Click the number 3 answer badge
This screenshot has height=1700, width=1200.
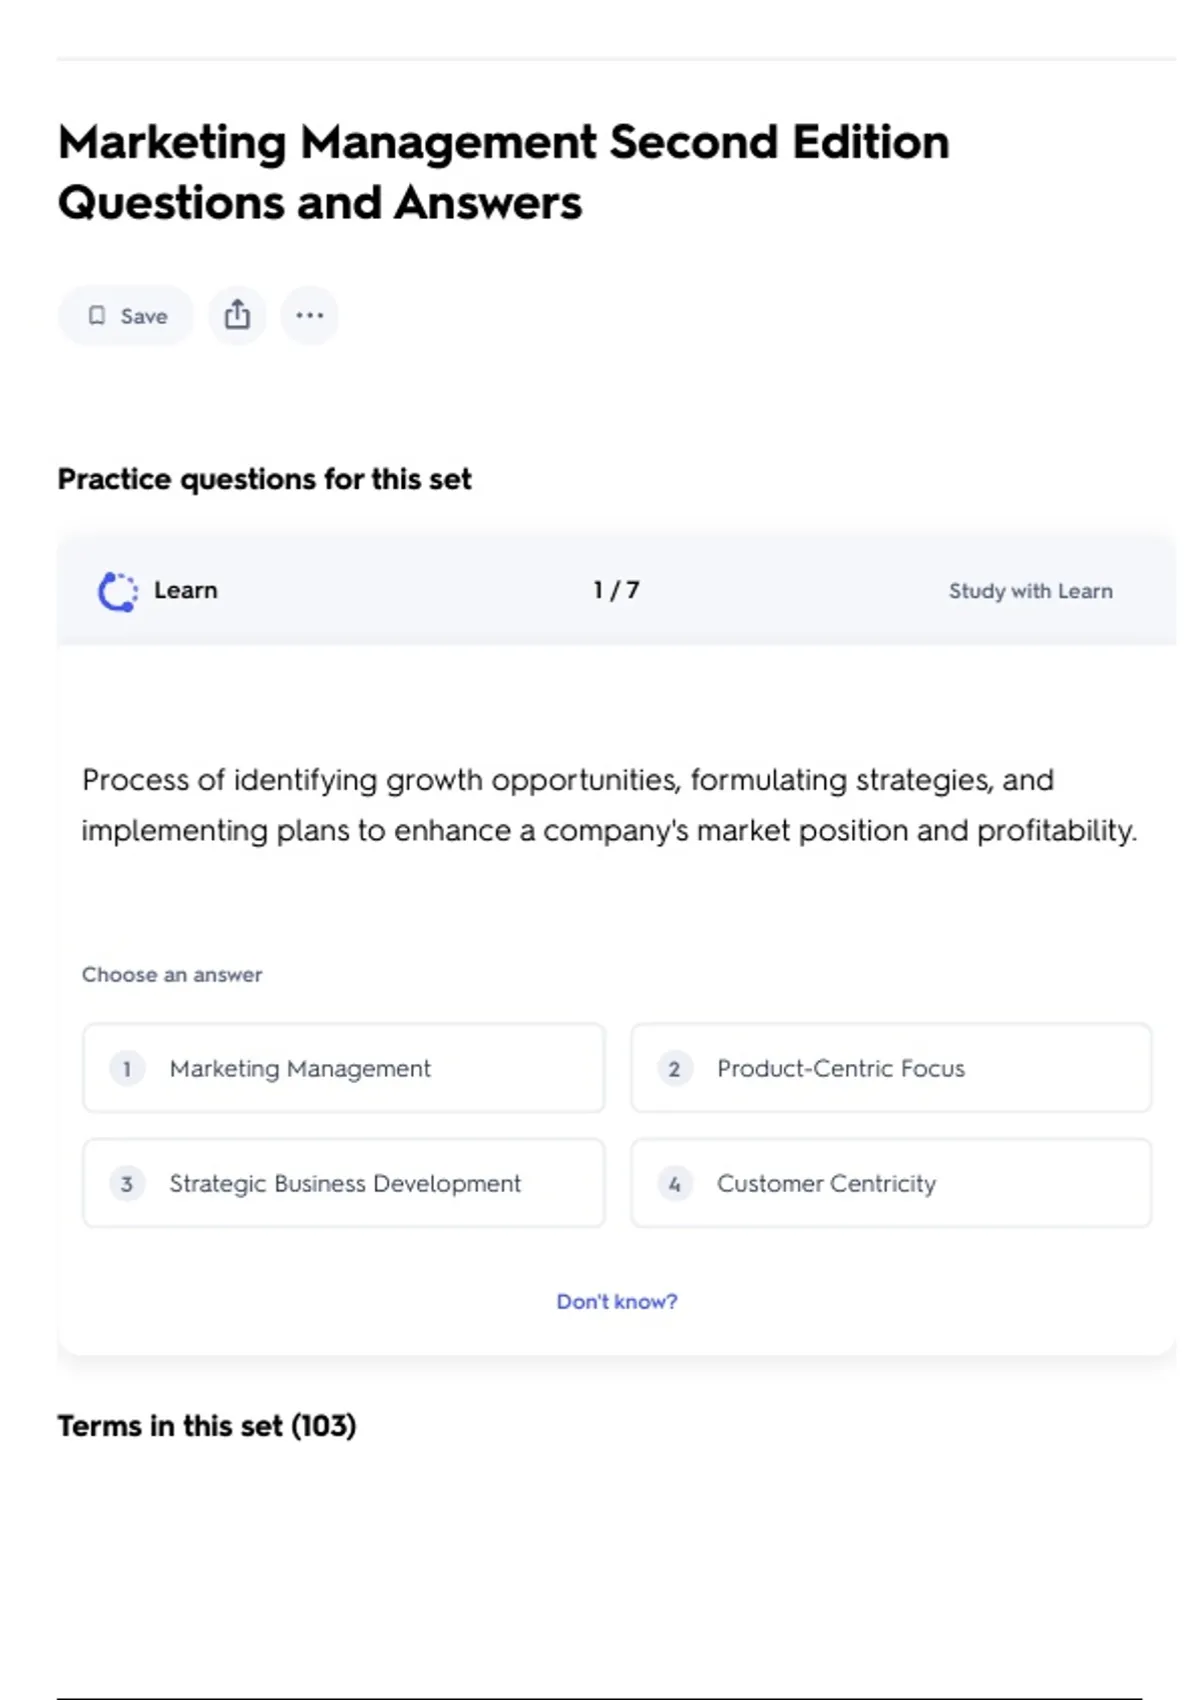(127, 1184)
